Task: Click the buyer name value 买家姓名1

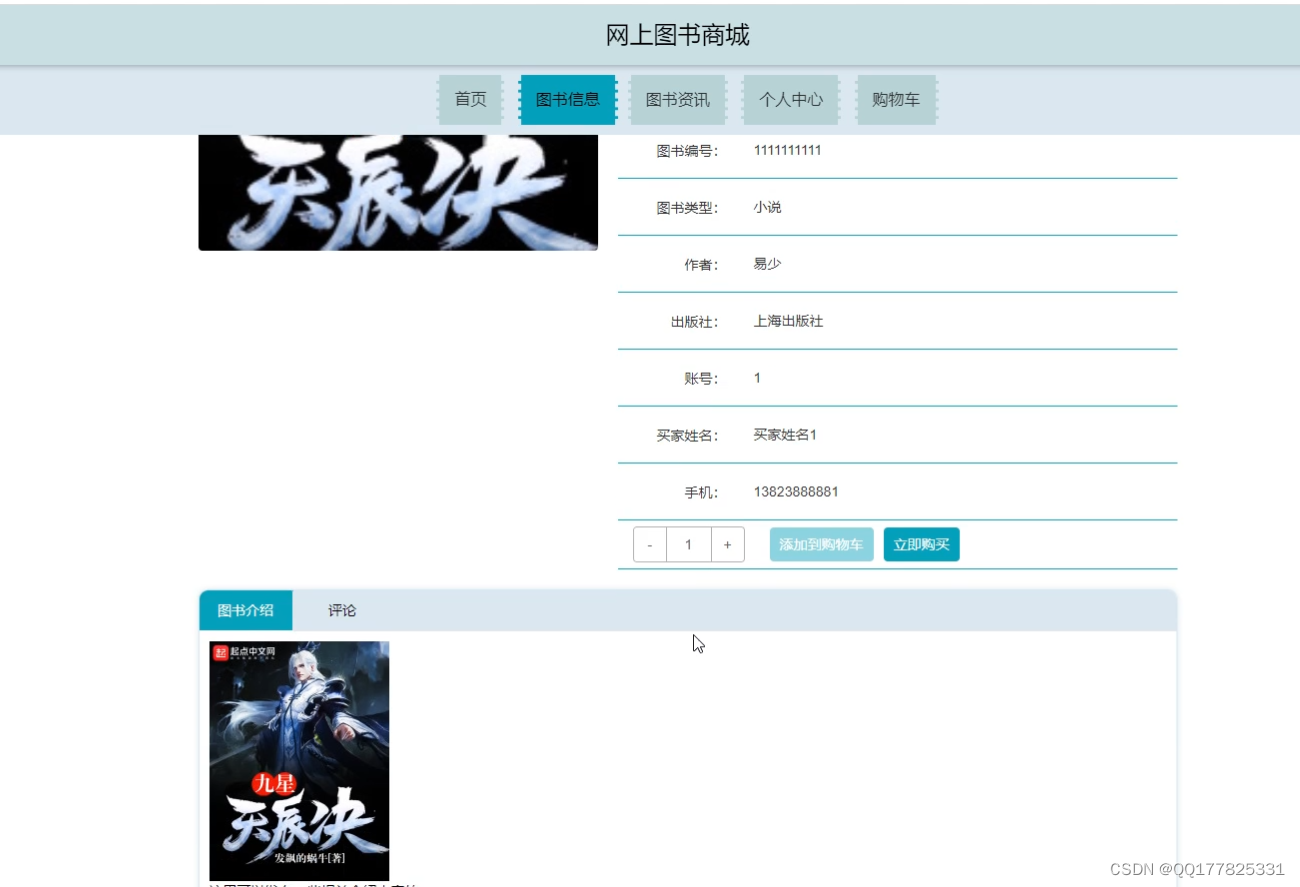Action: coord(785,435)
